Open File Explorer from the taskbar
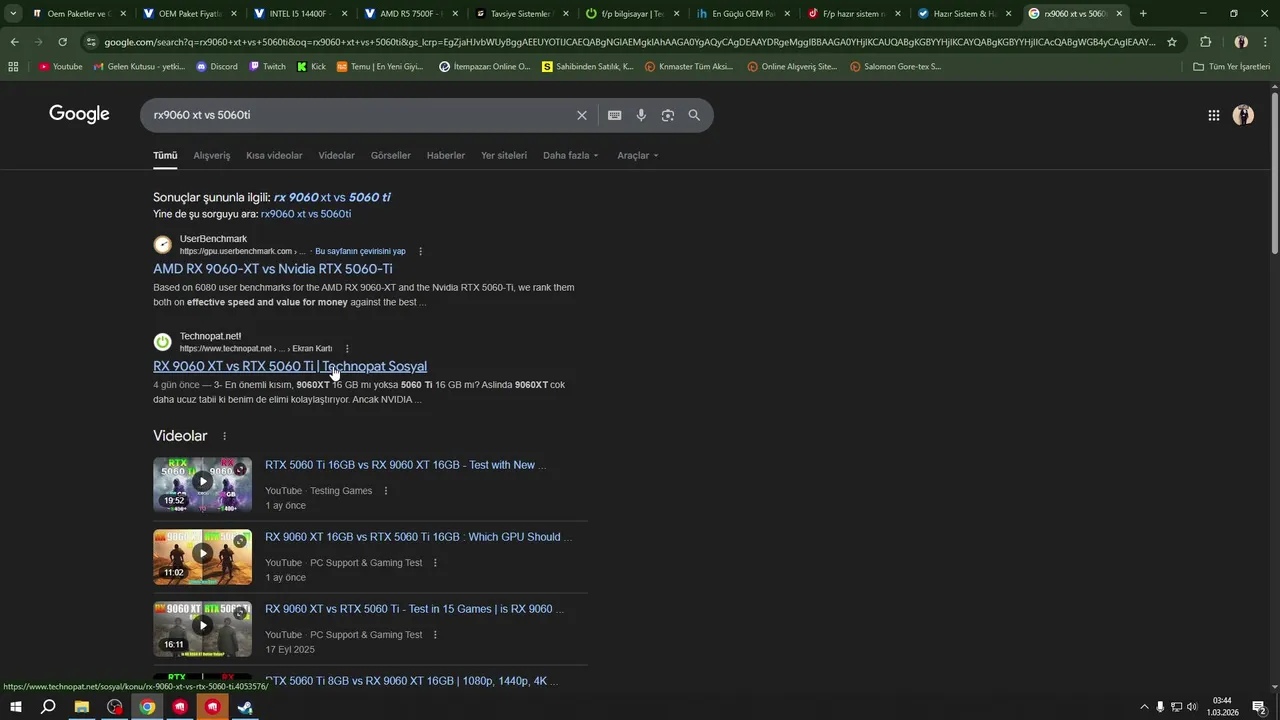1280x720 pixels. click(81, 707)
